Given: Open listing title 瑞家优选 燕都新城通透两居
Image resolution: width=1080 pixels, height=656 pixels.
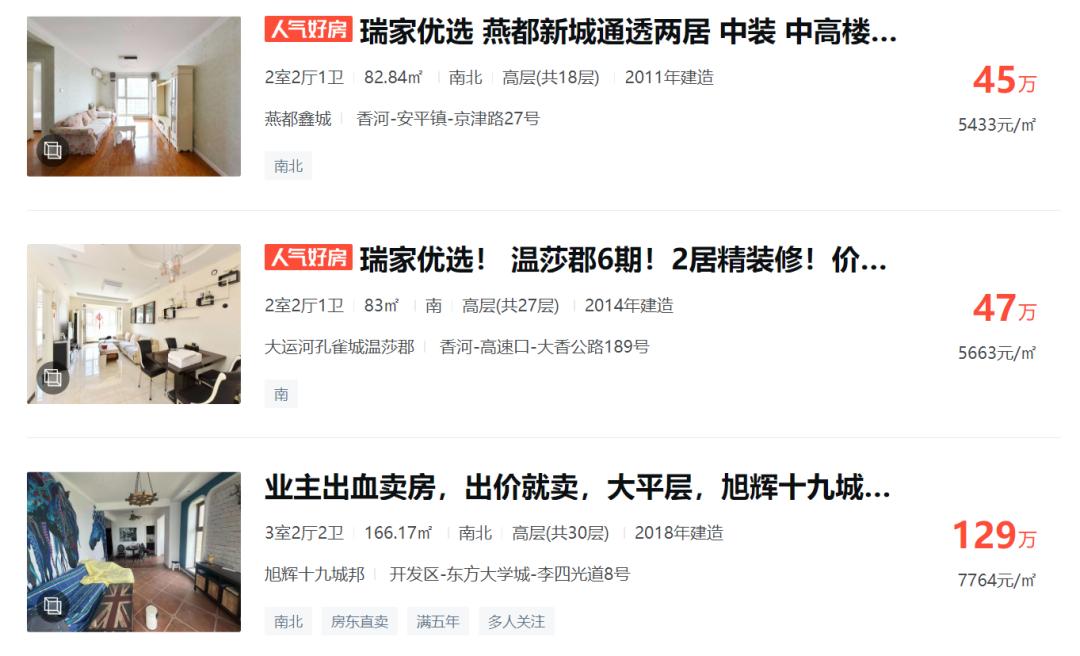Looking at the screenshot, I should point(628,32).
